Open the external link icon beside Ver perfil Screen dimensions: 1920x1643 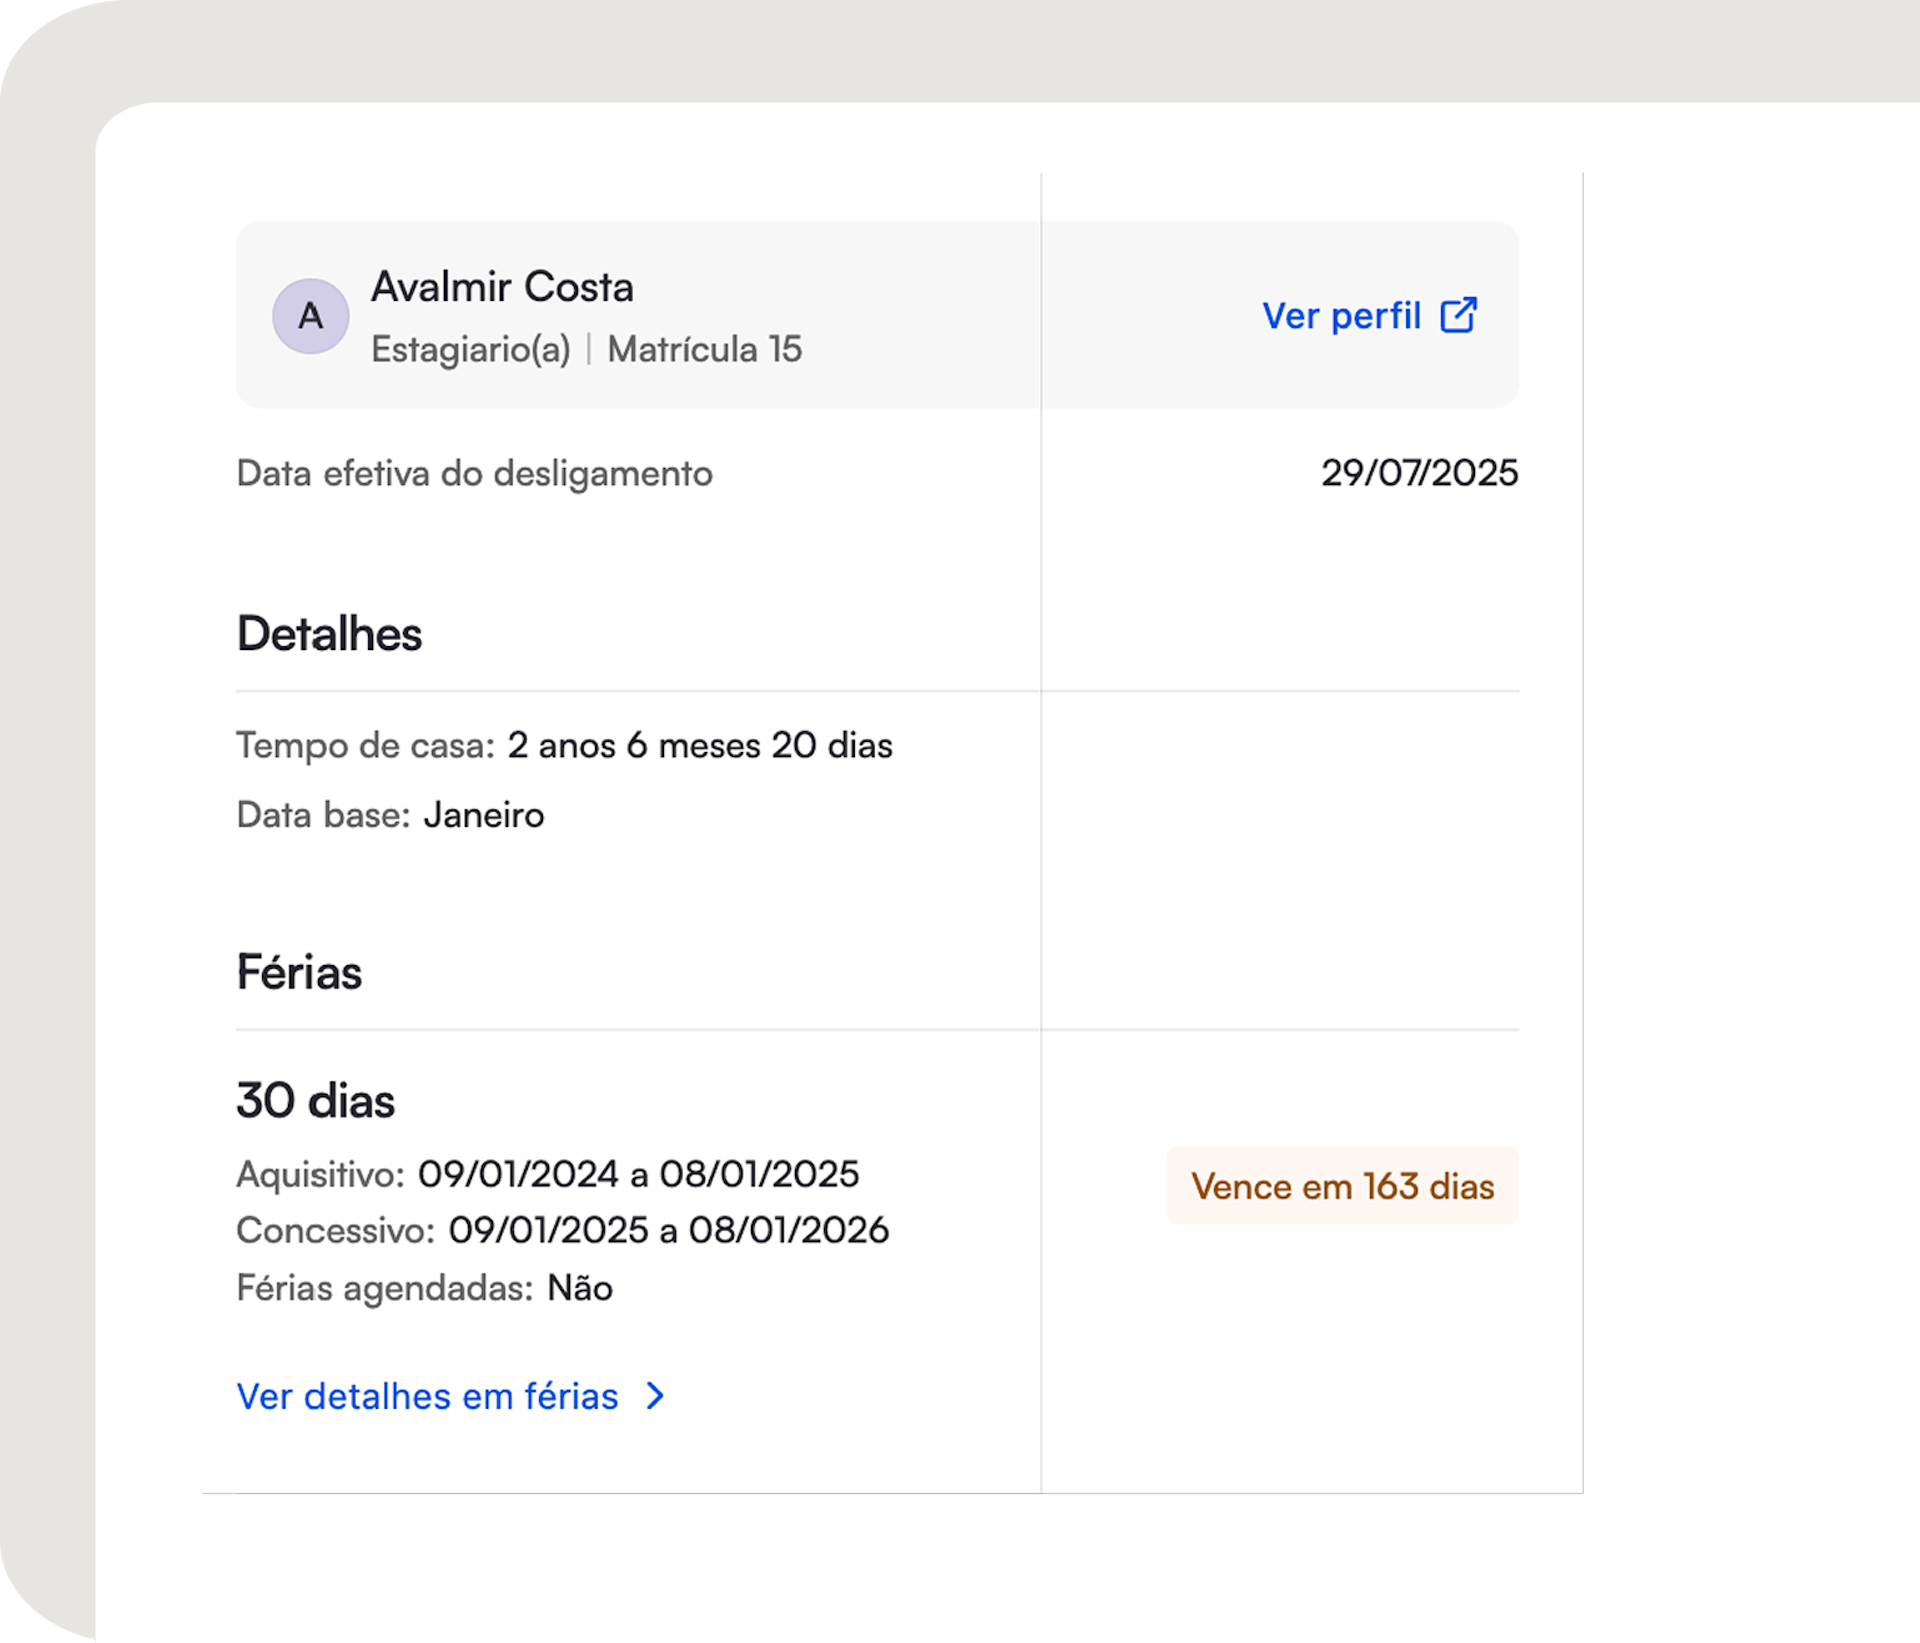[1458, 315]
